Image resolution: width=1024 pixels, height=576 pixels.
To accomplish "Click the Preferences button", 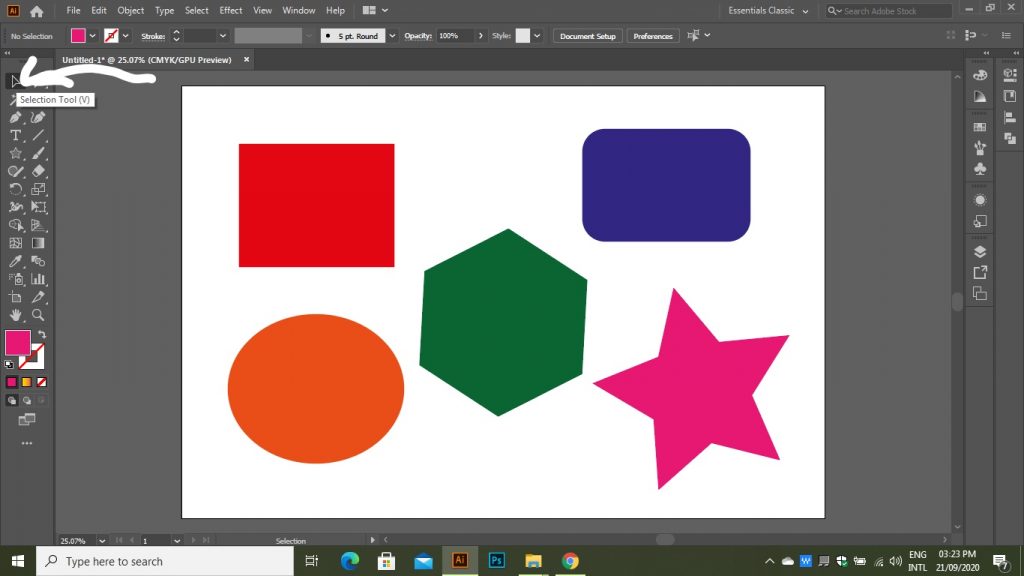I will coord(653,36).
